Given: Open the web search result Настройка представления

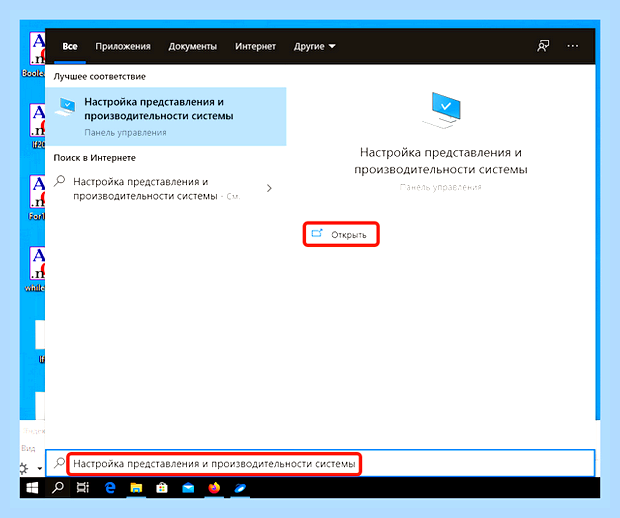Looking at the screenshot, I should coord(166,189).
